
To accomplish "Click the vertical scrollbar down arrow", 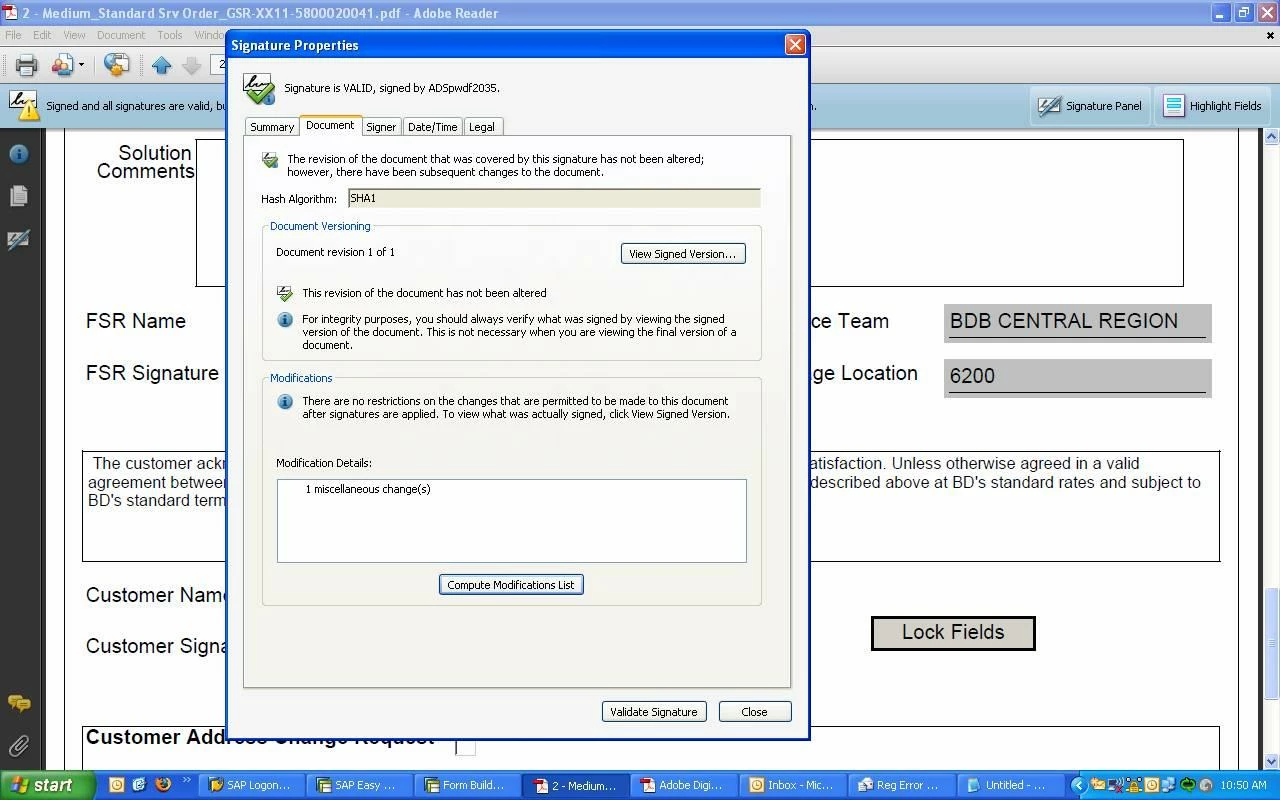I will (x=1271, y=762).
